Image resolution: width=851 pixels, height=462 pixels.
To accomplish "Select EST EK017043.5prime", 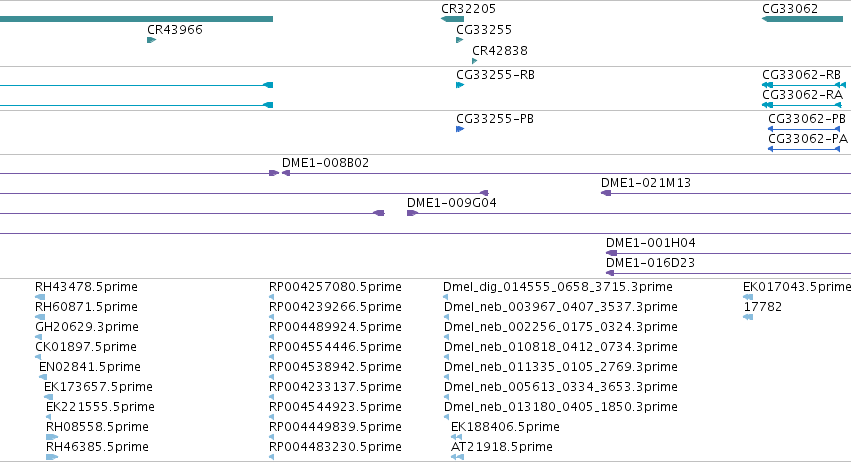I will (797, 287).
